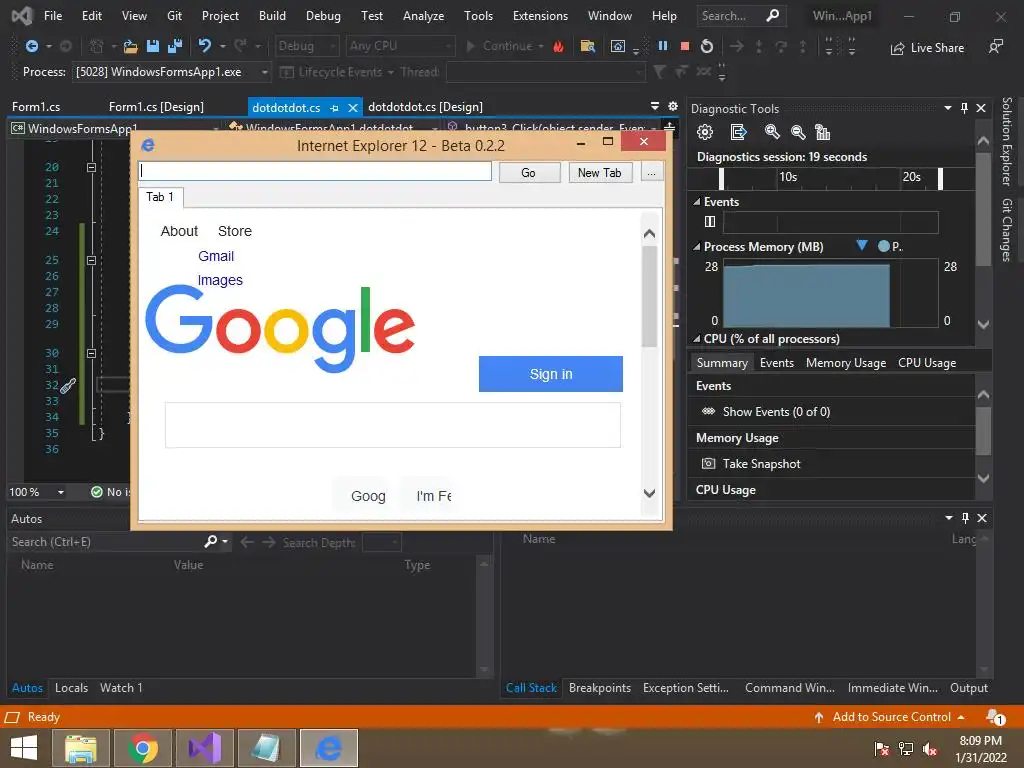This screenshot has height=768, width=1024.
Task: Click the Autos Search (Ctrl+E) field
Action: click(x=104, y=542)
